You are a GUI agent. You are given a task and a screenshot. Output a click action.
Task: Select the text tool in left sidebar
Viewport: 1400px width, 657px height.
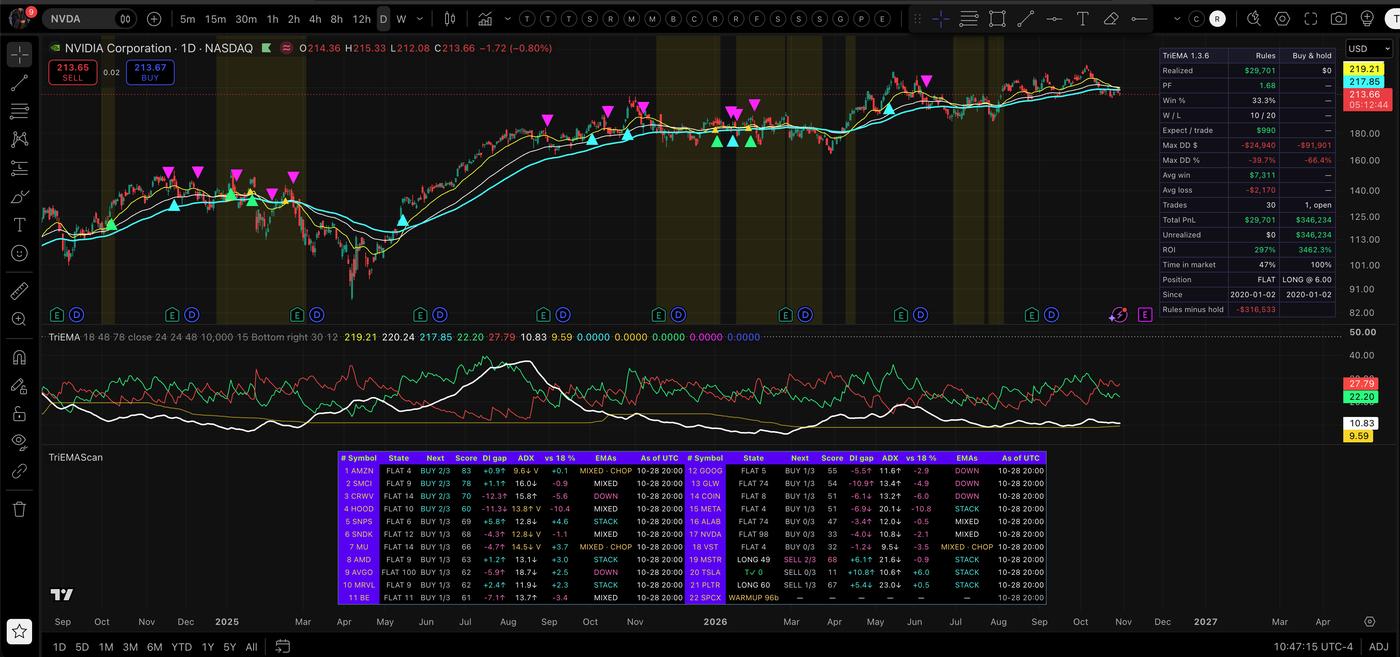[x=19, y=225]
